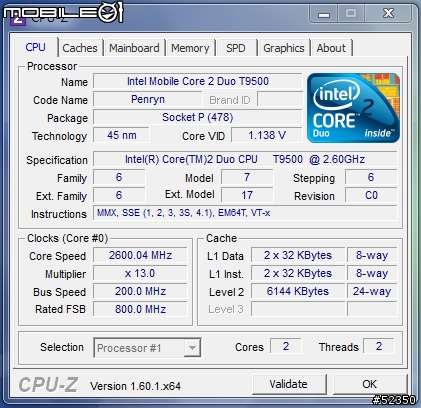Click the Intel Core 2 Duo logo
The width and height of the screenshot is (421, 408).
(x=353, y=108)
